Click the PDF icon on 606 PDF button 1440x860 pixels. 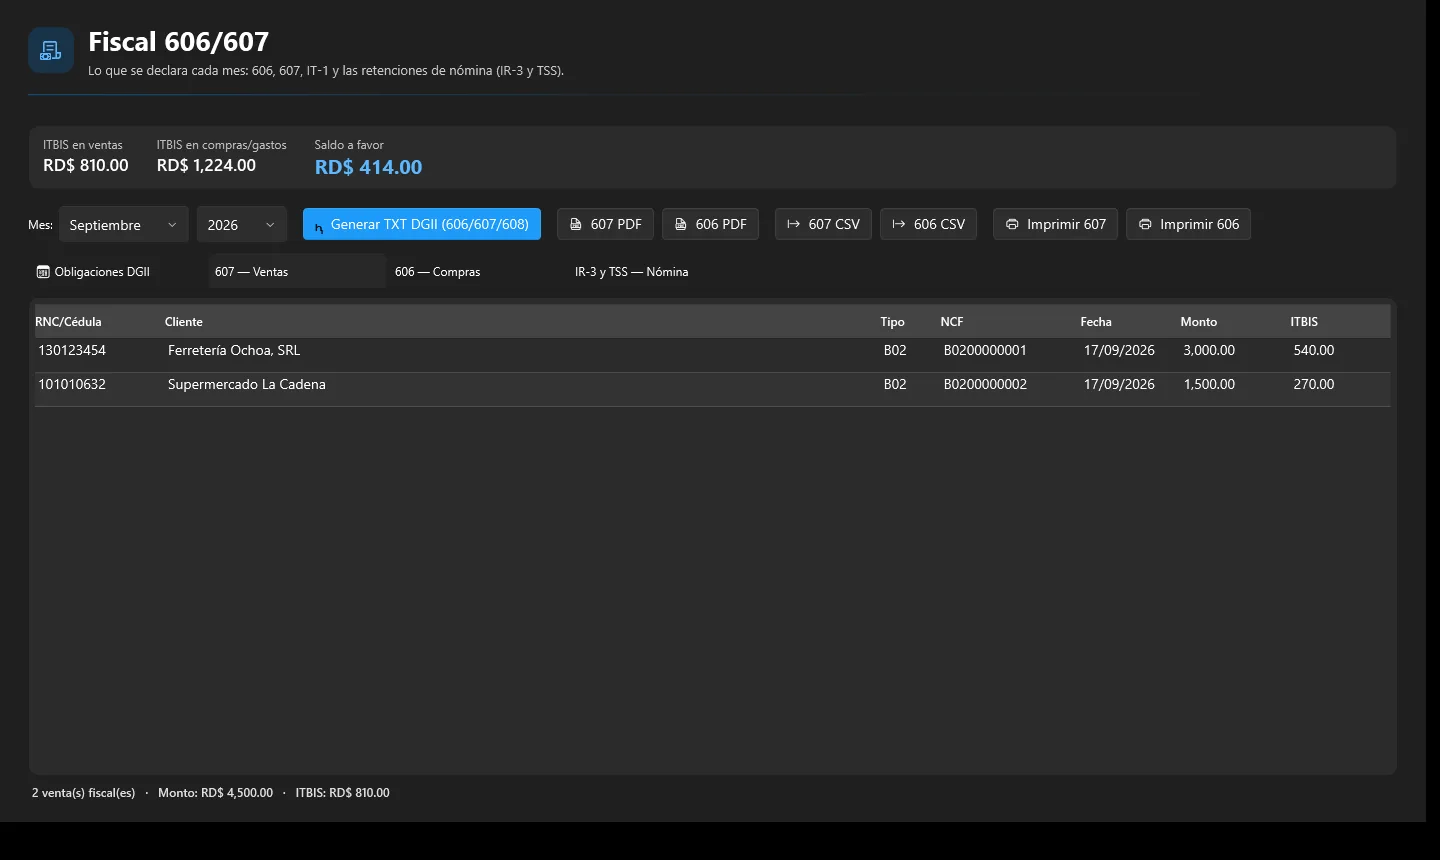(681, 224)
